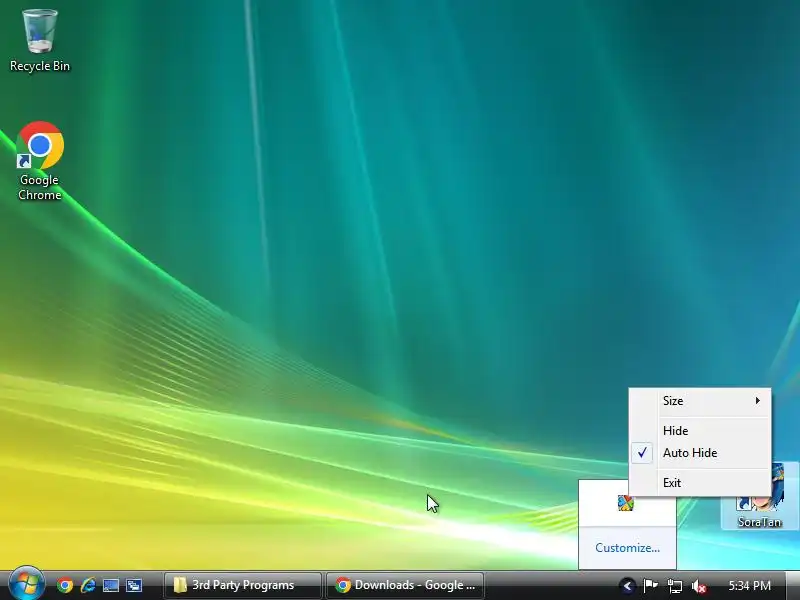Select the Google Chrome desktop shortcut

coord(40,161)
